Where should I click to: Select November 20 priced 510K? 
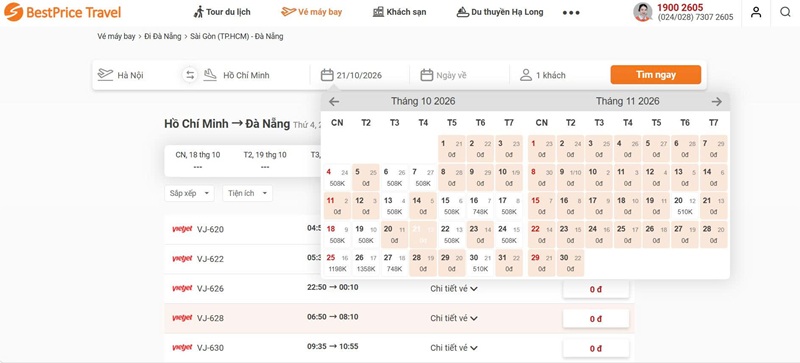point(685,206)
